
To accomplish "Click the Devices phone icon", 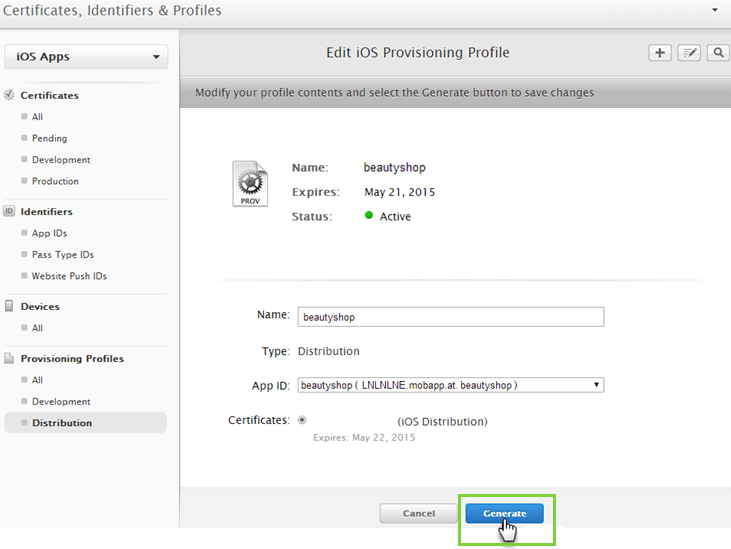I will pyautogui.click(x=10, y=307).
